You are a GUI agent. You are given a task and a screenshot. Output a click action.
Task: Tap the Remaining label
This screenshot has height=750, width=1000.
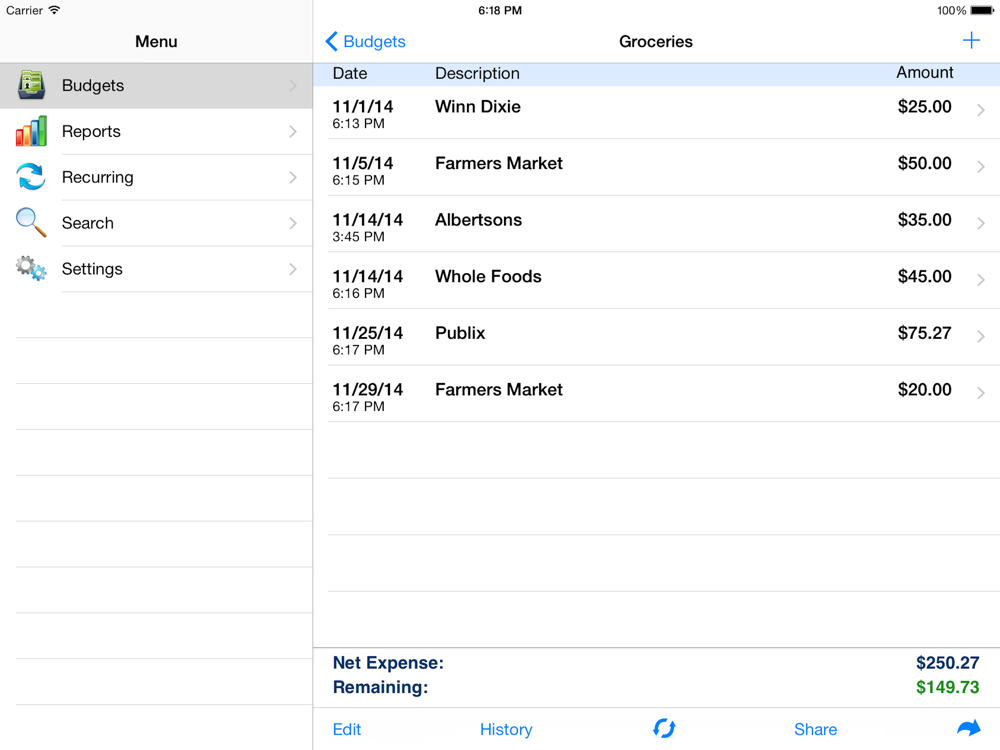[x=380, y=687]
